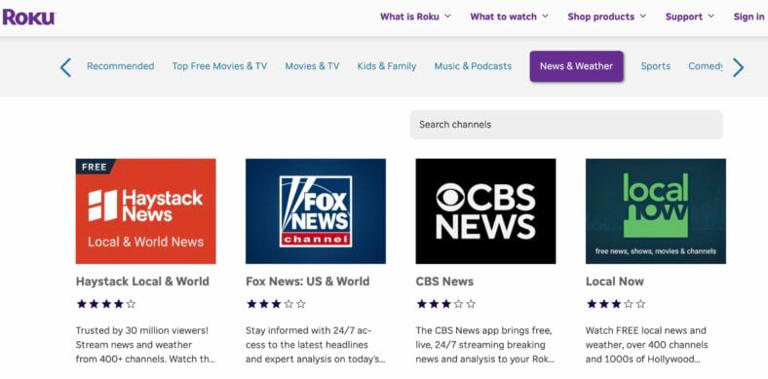Select the Top Free Movies & TV tab
Viewport: 768px width, 379px height.
click(219, 66)
